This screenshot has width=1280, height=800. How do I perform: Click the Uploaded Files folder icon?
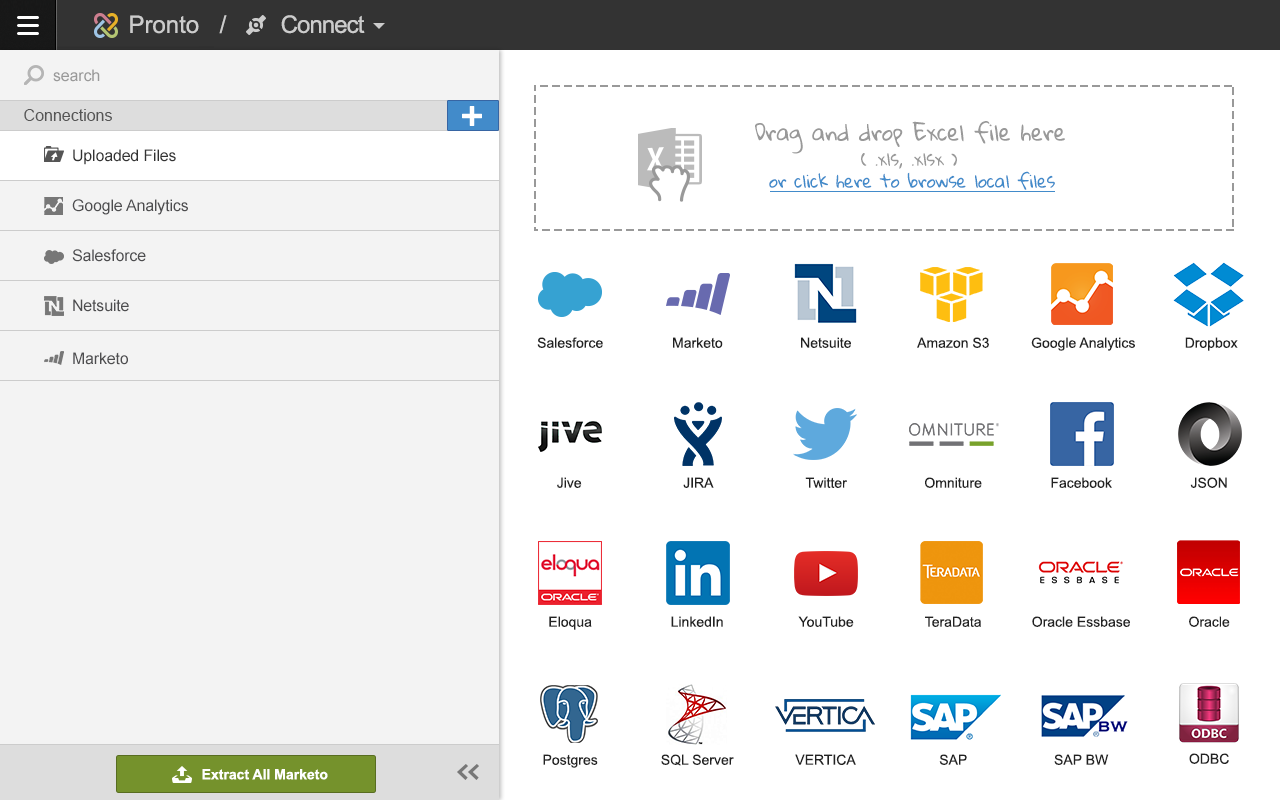[54, 154]
